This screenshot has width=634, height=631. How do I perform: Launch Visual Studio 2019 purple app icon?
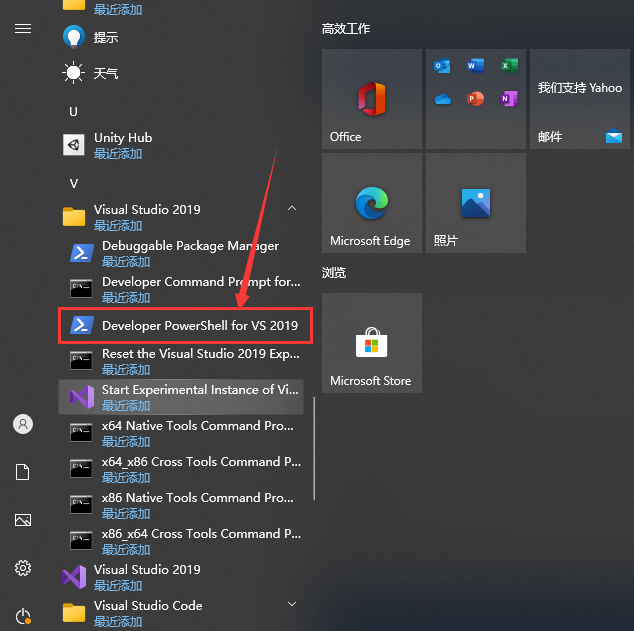pos(74,577)
